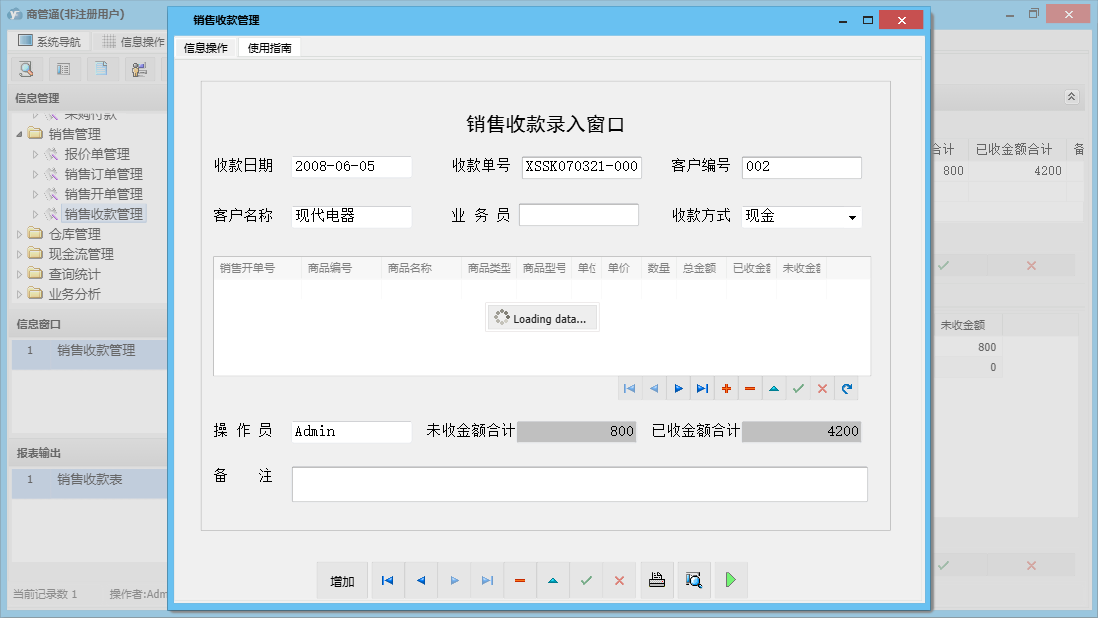This screenshot has width=1098, height=618.
Task: Click the Loading data progress indicator
Action: [x=542, y=317]
